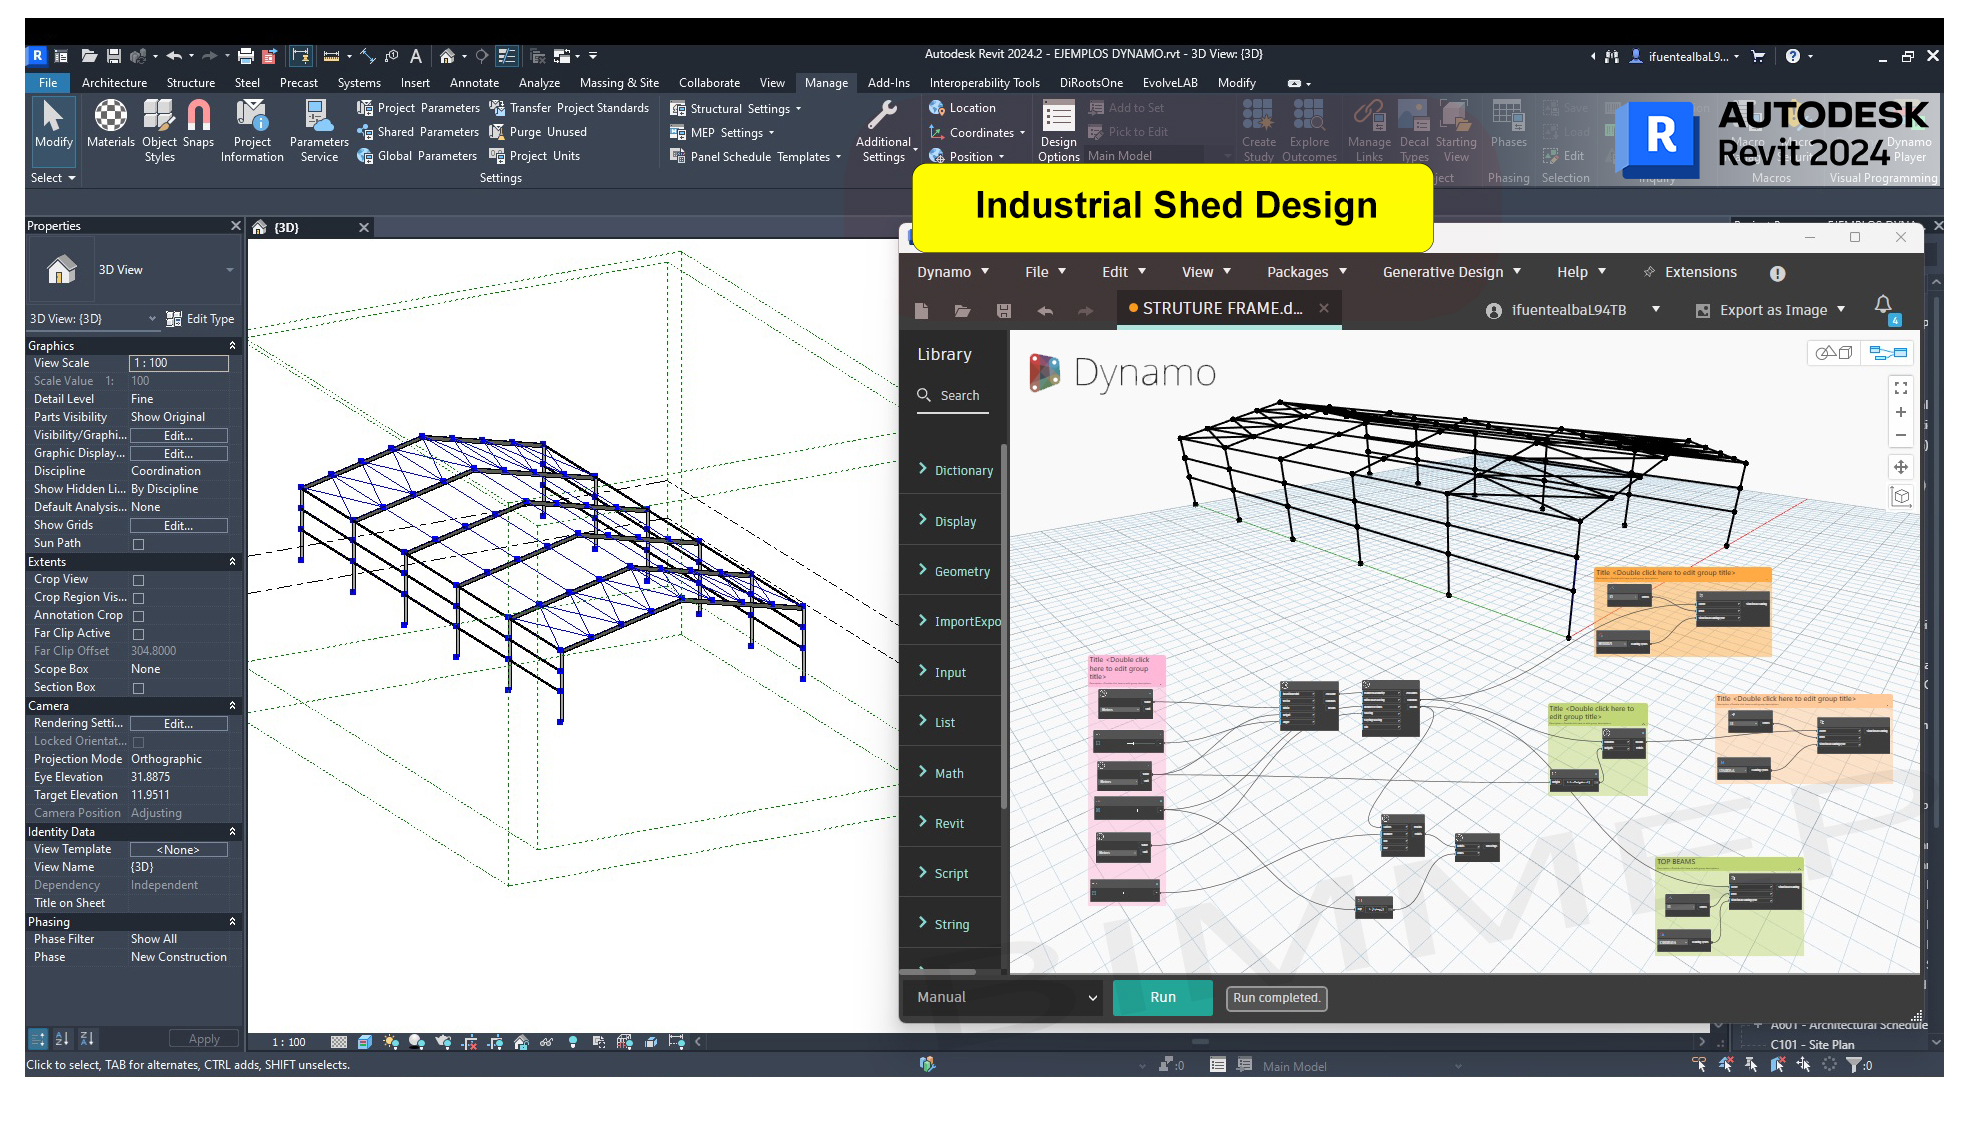Viewport: 1969px width, 1142px height.
Task: Click Dynamo open file folder icon
Action: pyautogui.click(x=962, y=311)
